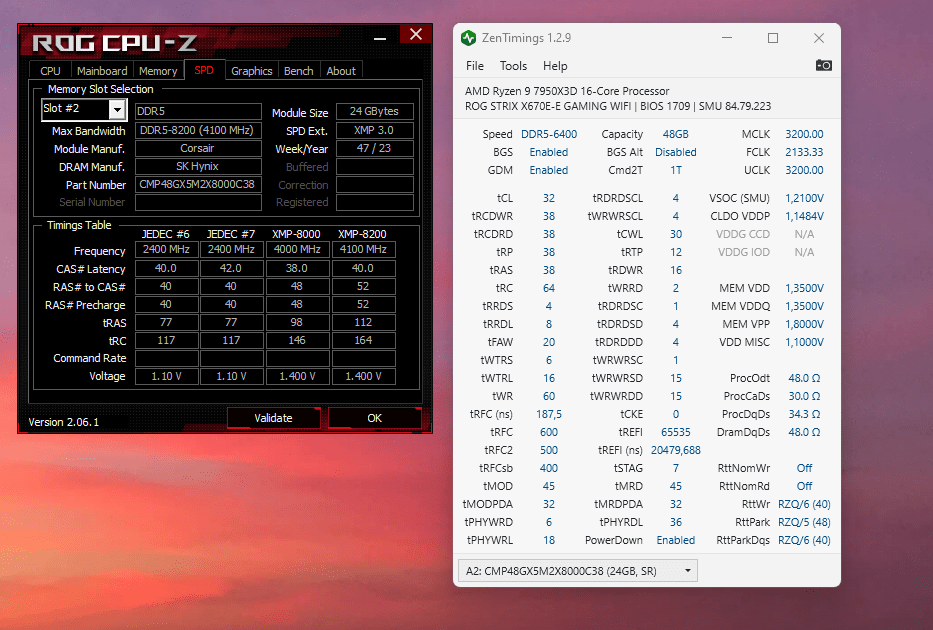Click the XMP-8200 frequency 4100 MHz cell
Image resolution: width=933 pixels, height=630 pixels.
click(x=364, y=249)
